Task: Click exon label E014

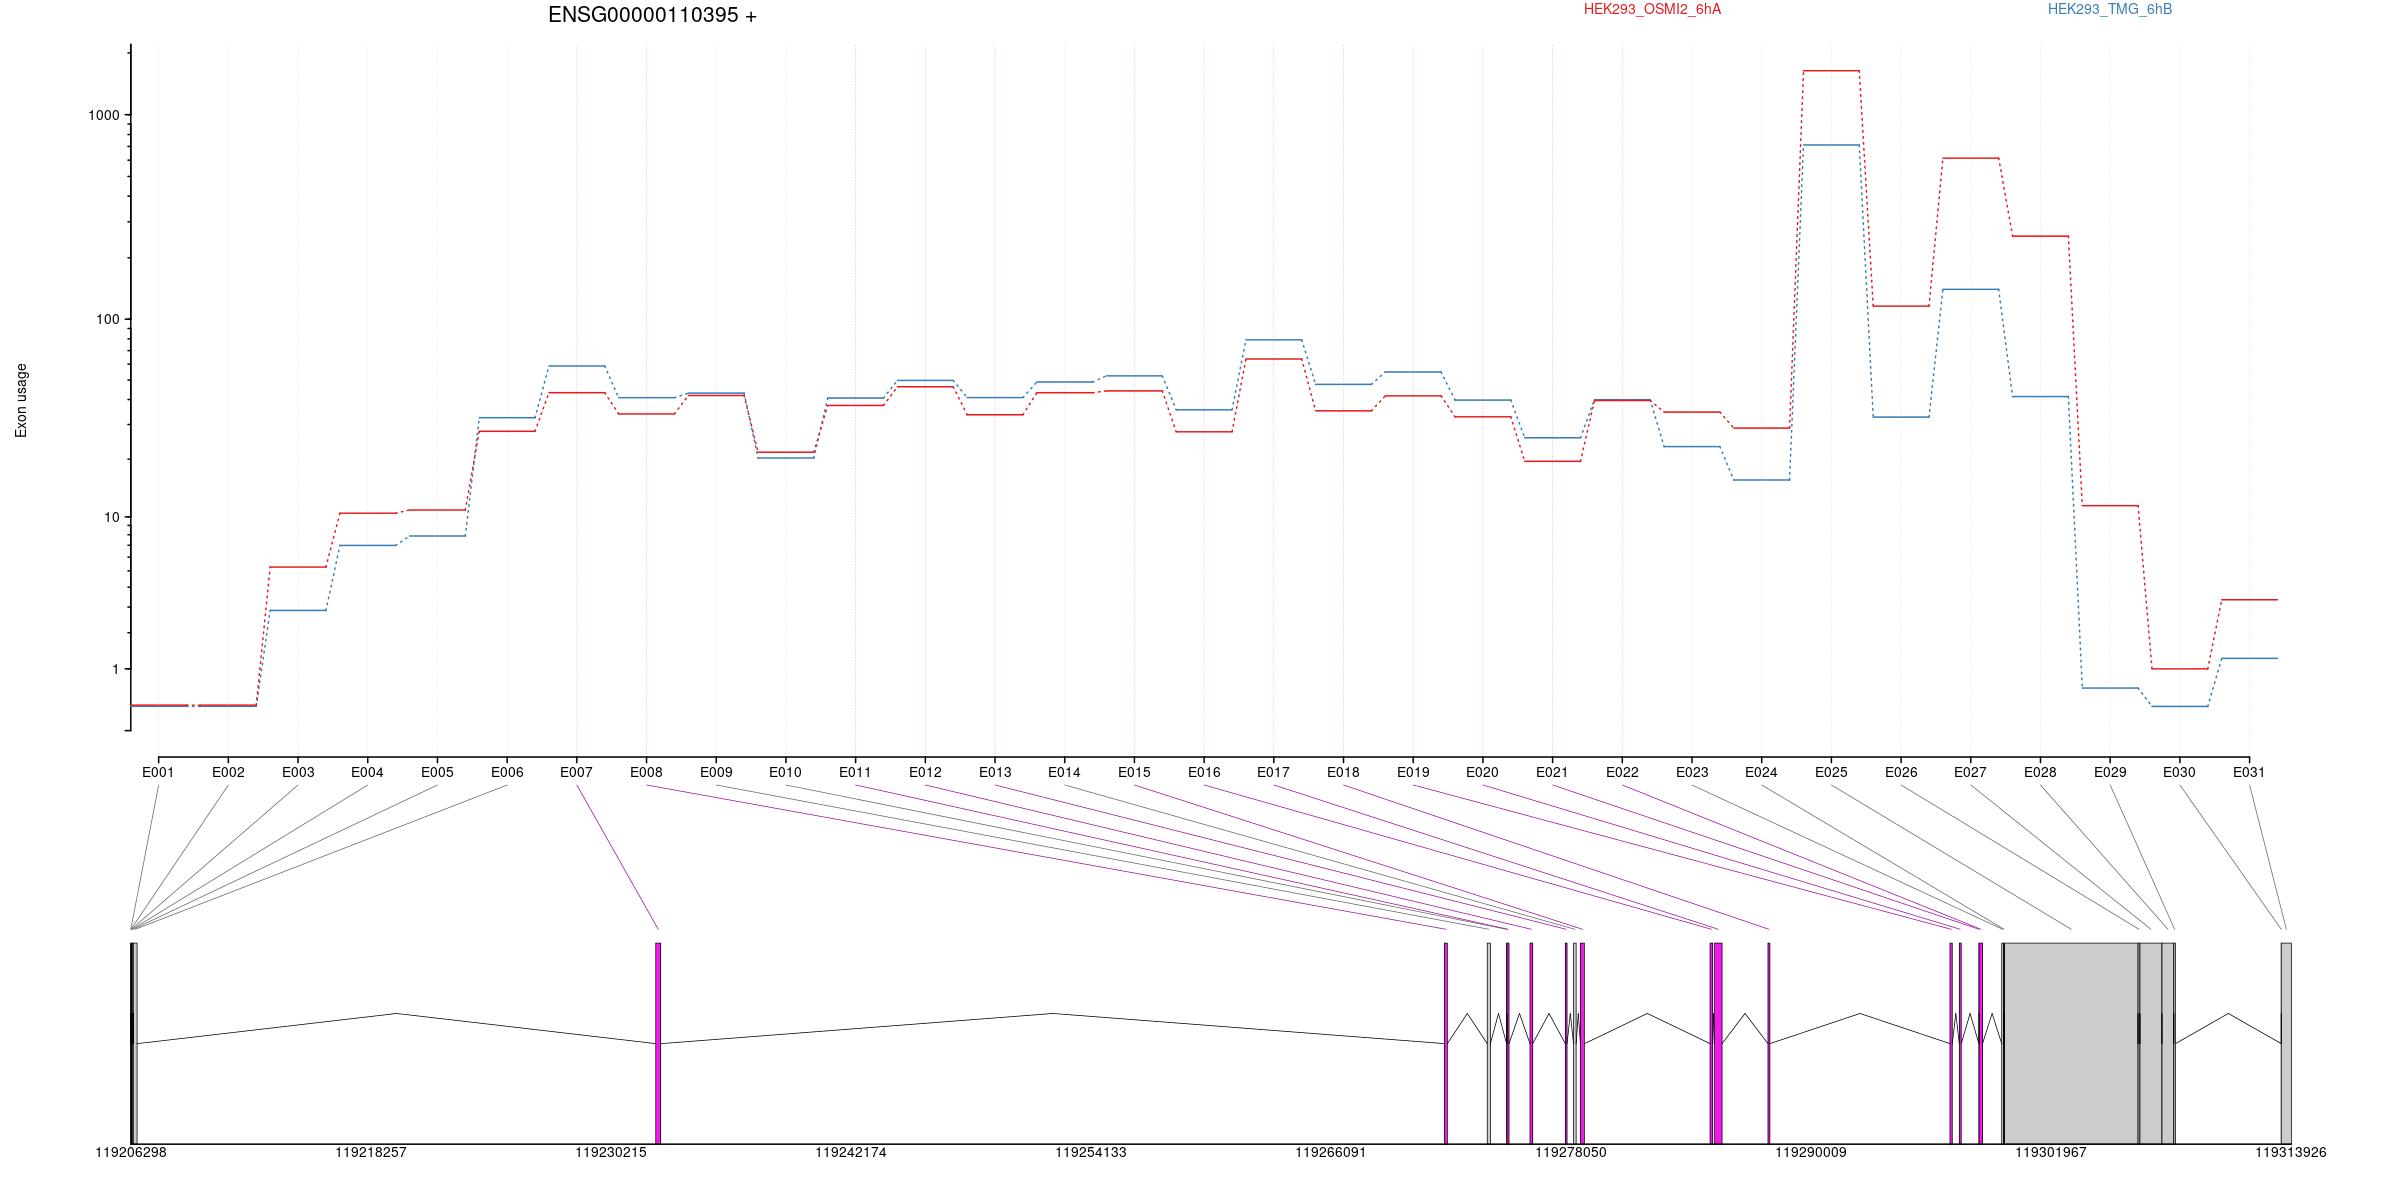Action: click(1064, 772)
